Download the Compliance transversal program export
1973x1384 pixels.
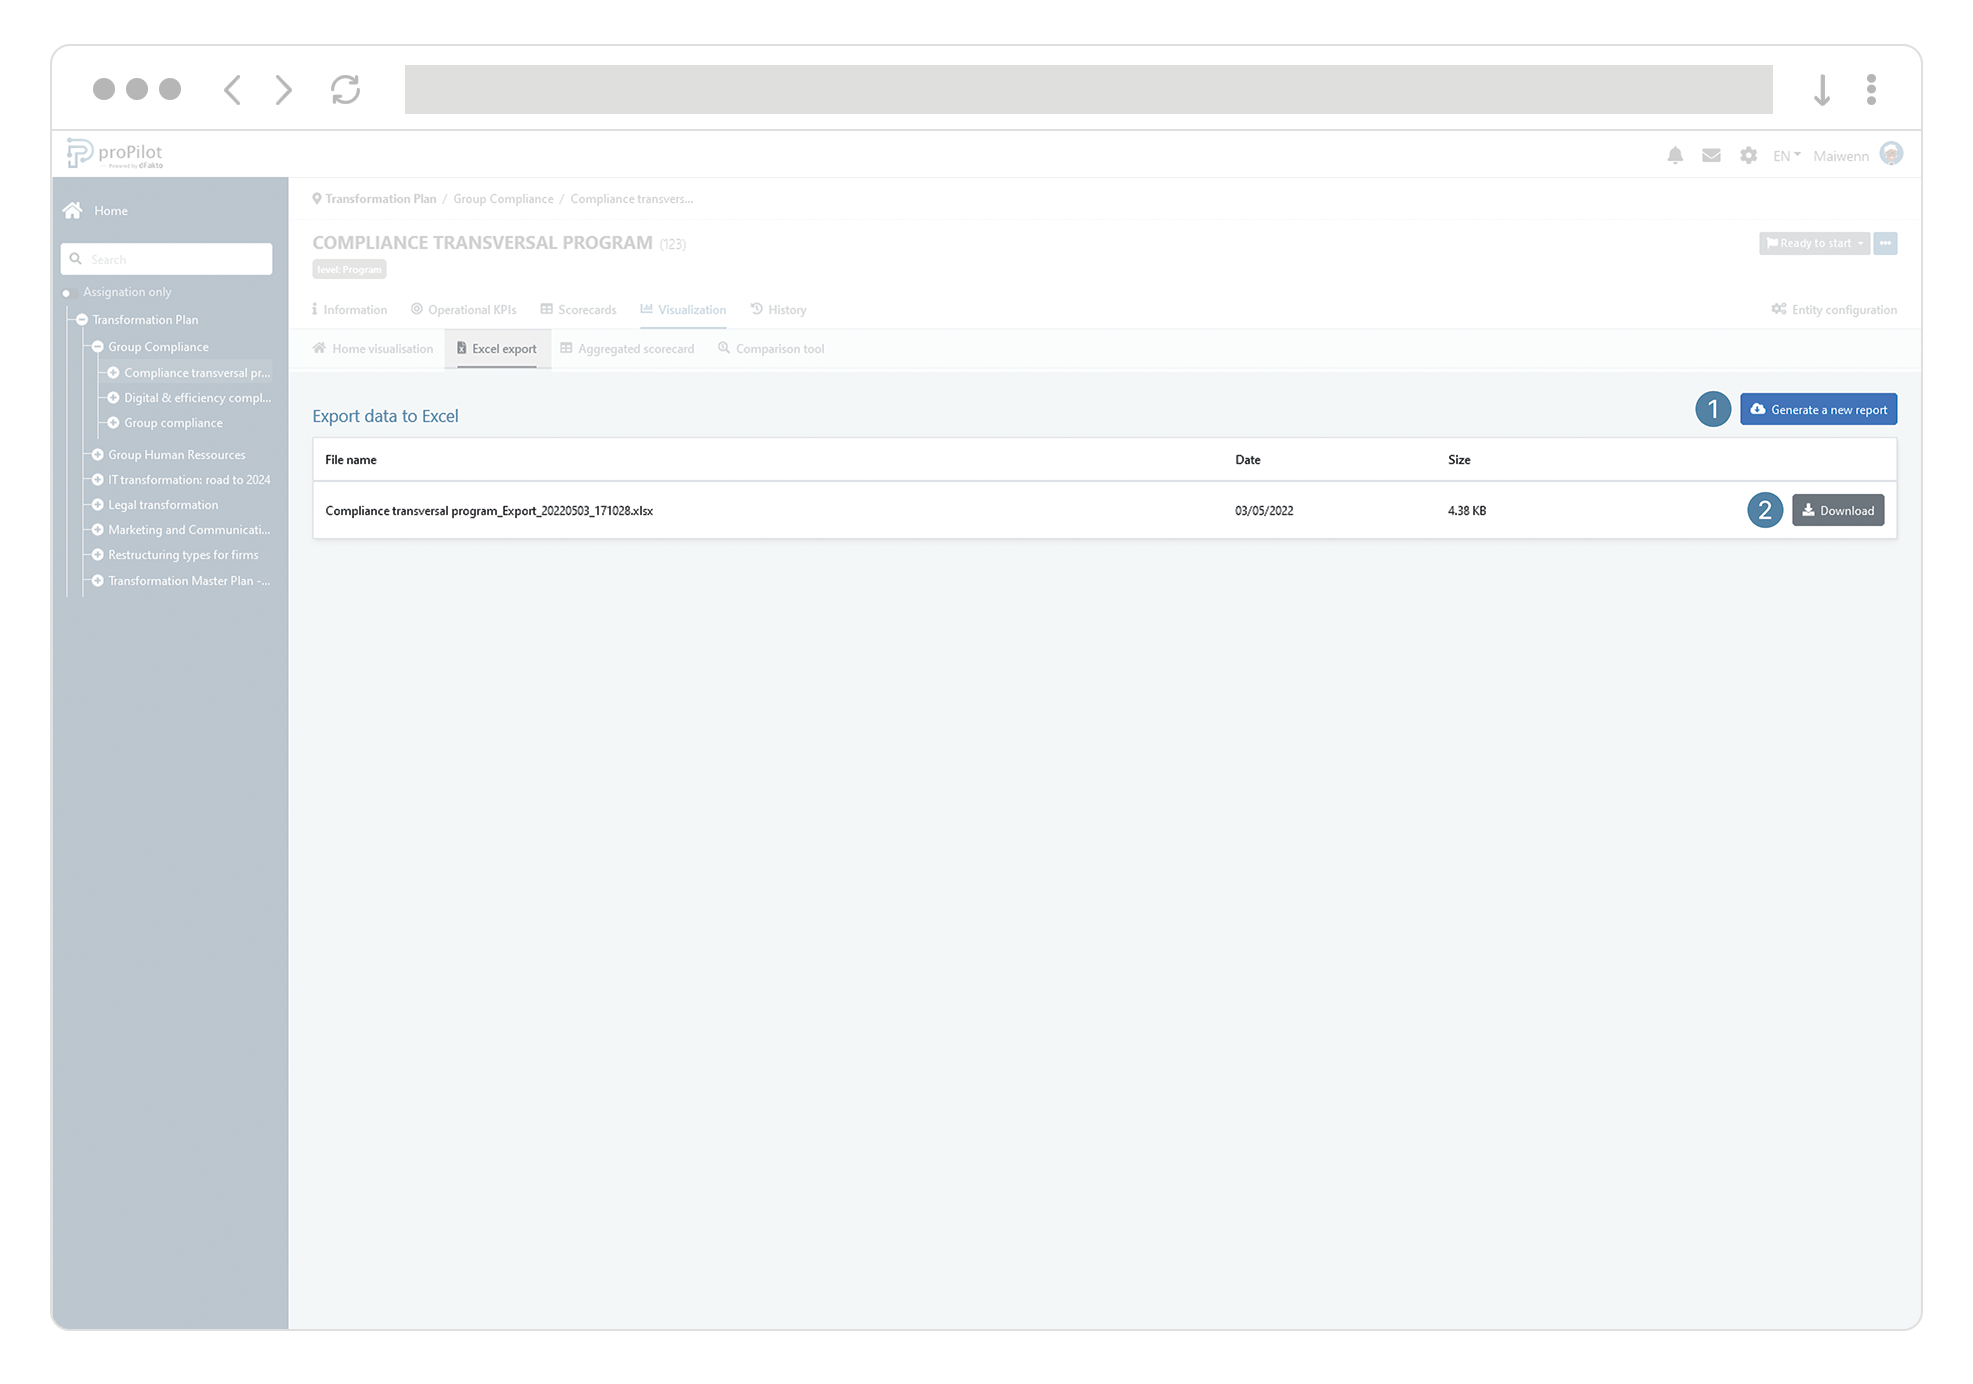pyautogui.click(x=1837, y=510)
